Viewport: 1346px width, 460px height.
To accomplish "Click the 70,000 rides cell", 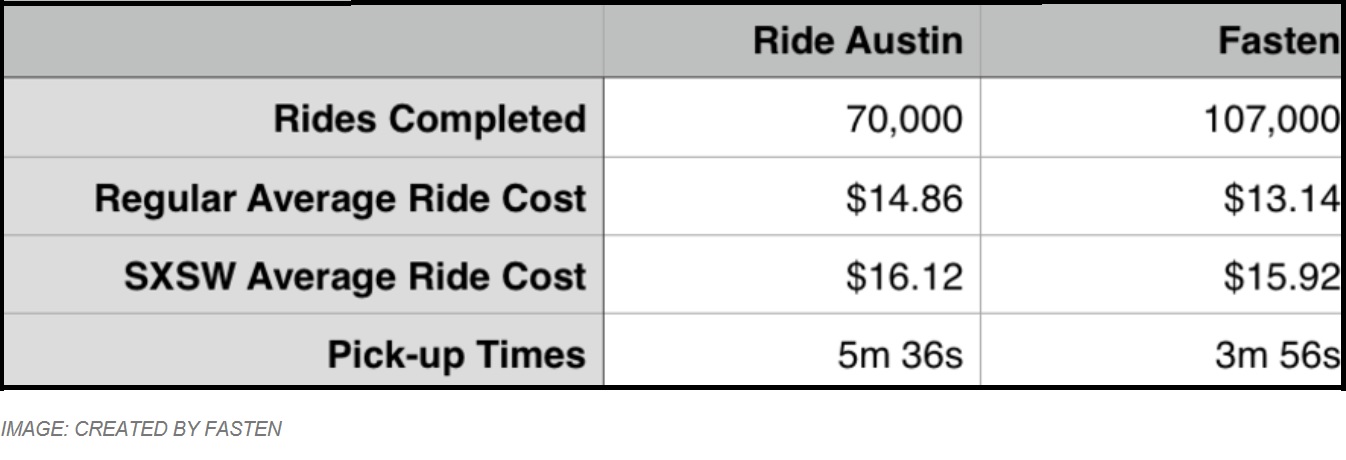I will [792, 118].
